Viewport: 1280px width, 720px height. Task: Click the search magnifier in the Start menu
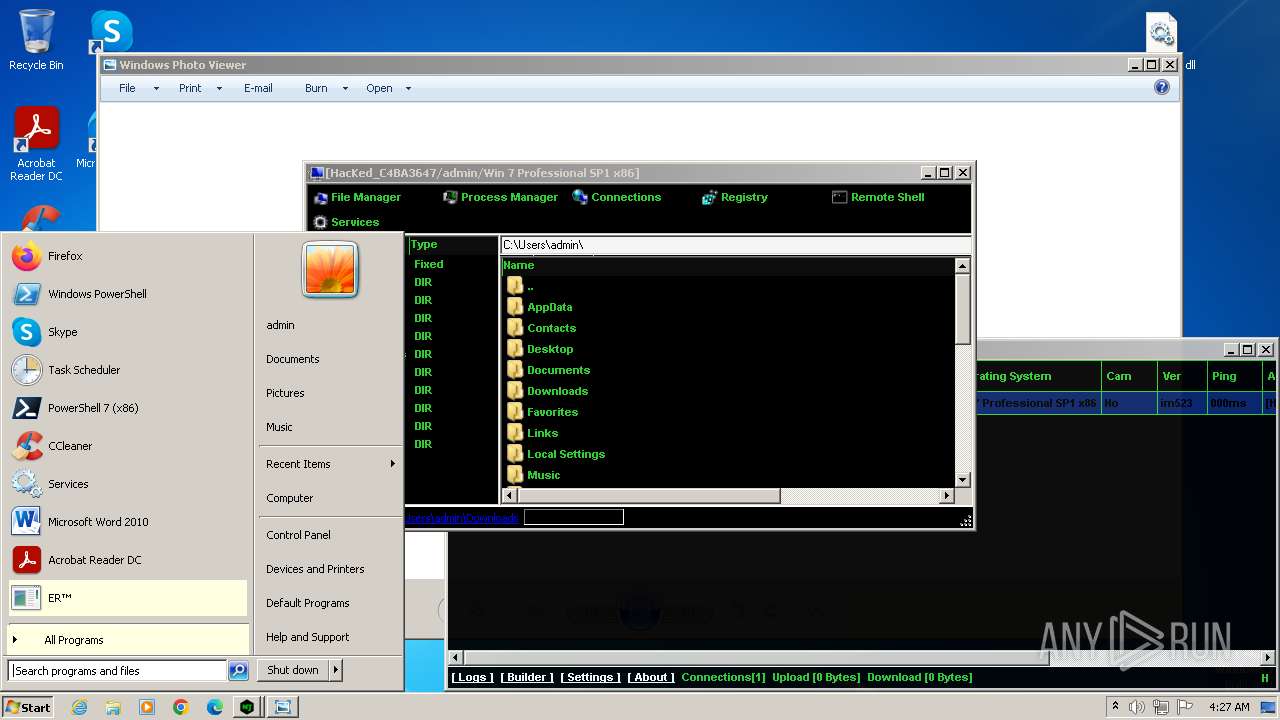(x=238, y=671)
